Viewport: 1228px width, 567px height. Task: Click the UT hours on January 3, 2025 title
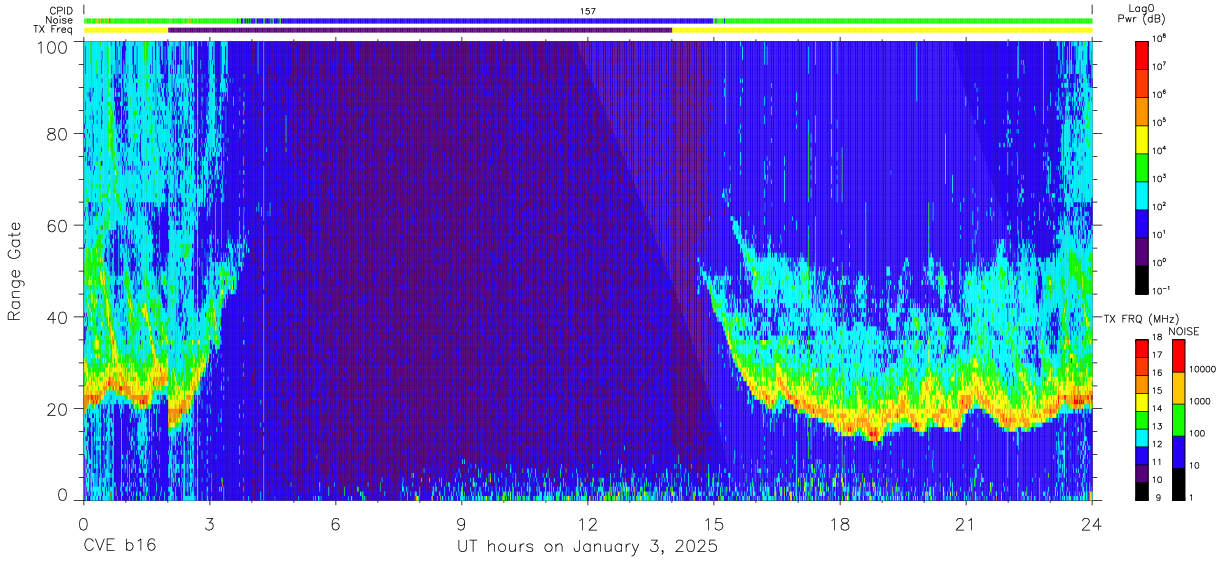(587, 548)
